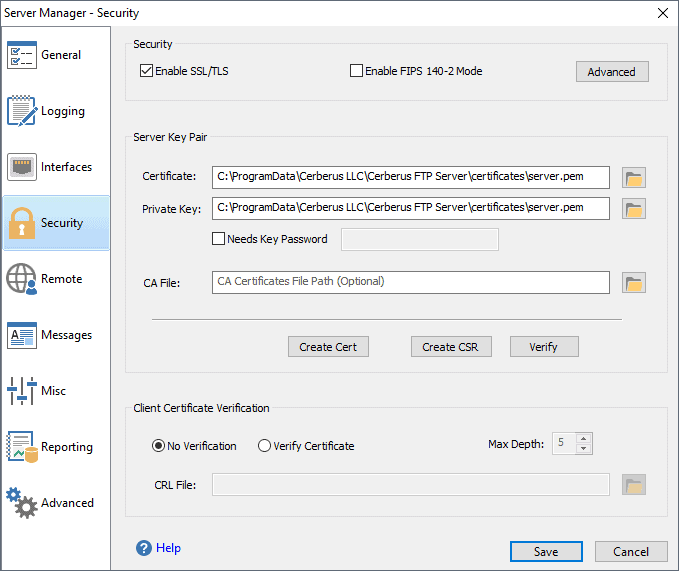The height and width of the screenshot is (571, 679).
Task: Open the General settings icon
Action: tap(22, 55)
